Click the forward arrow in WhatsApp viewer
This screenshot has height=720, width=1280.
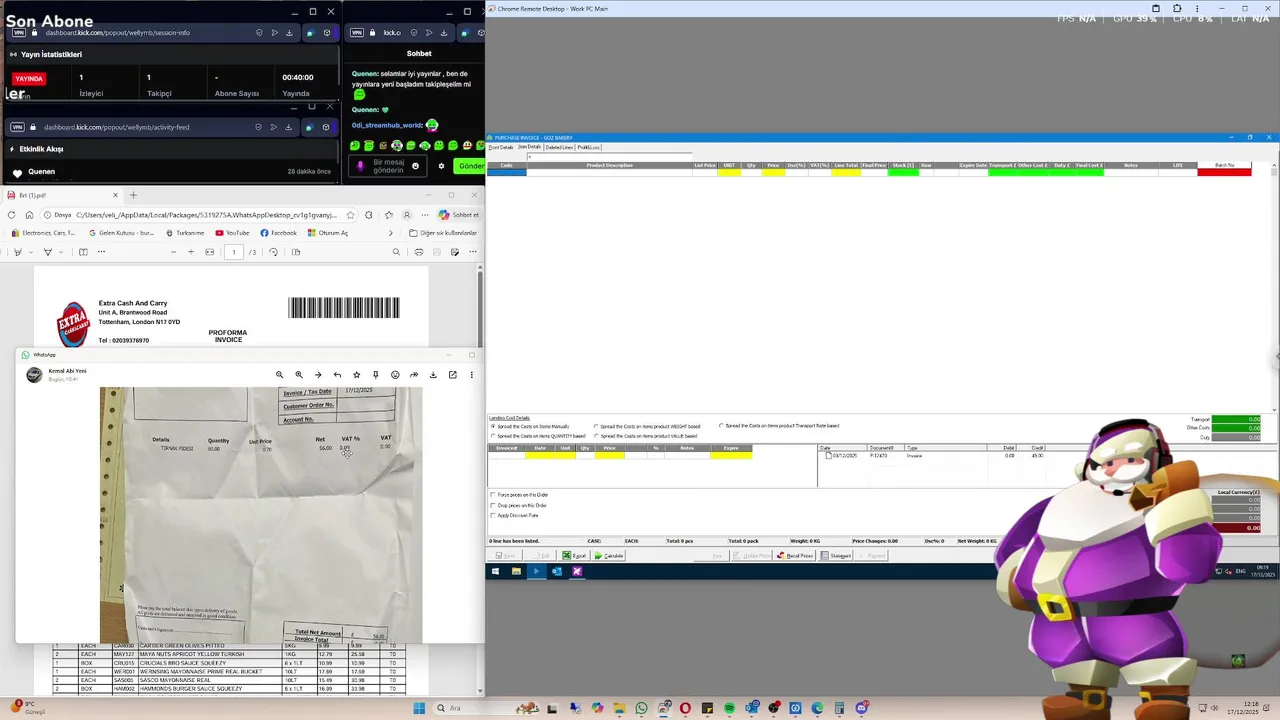318,375
